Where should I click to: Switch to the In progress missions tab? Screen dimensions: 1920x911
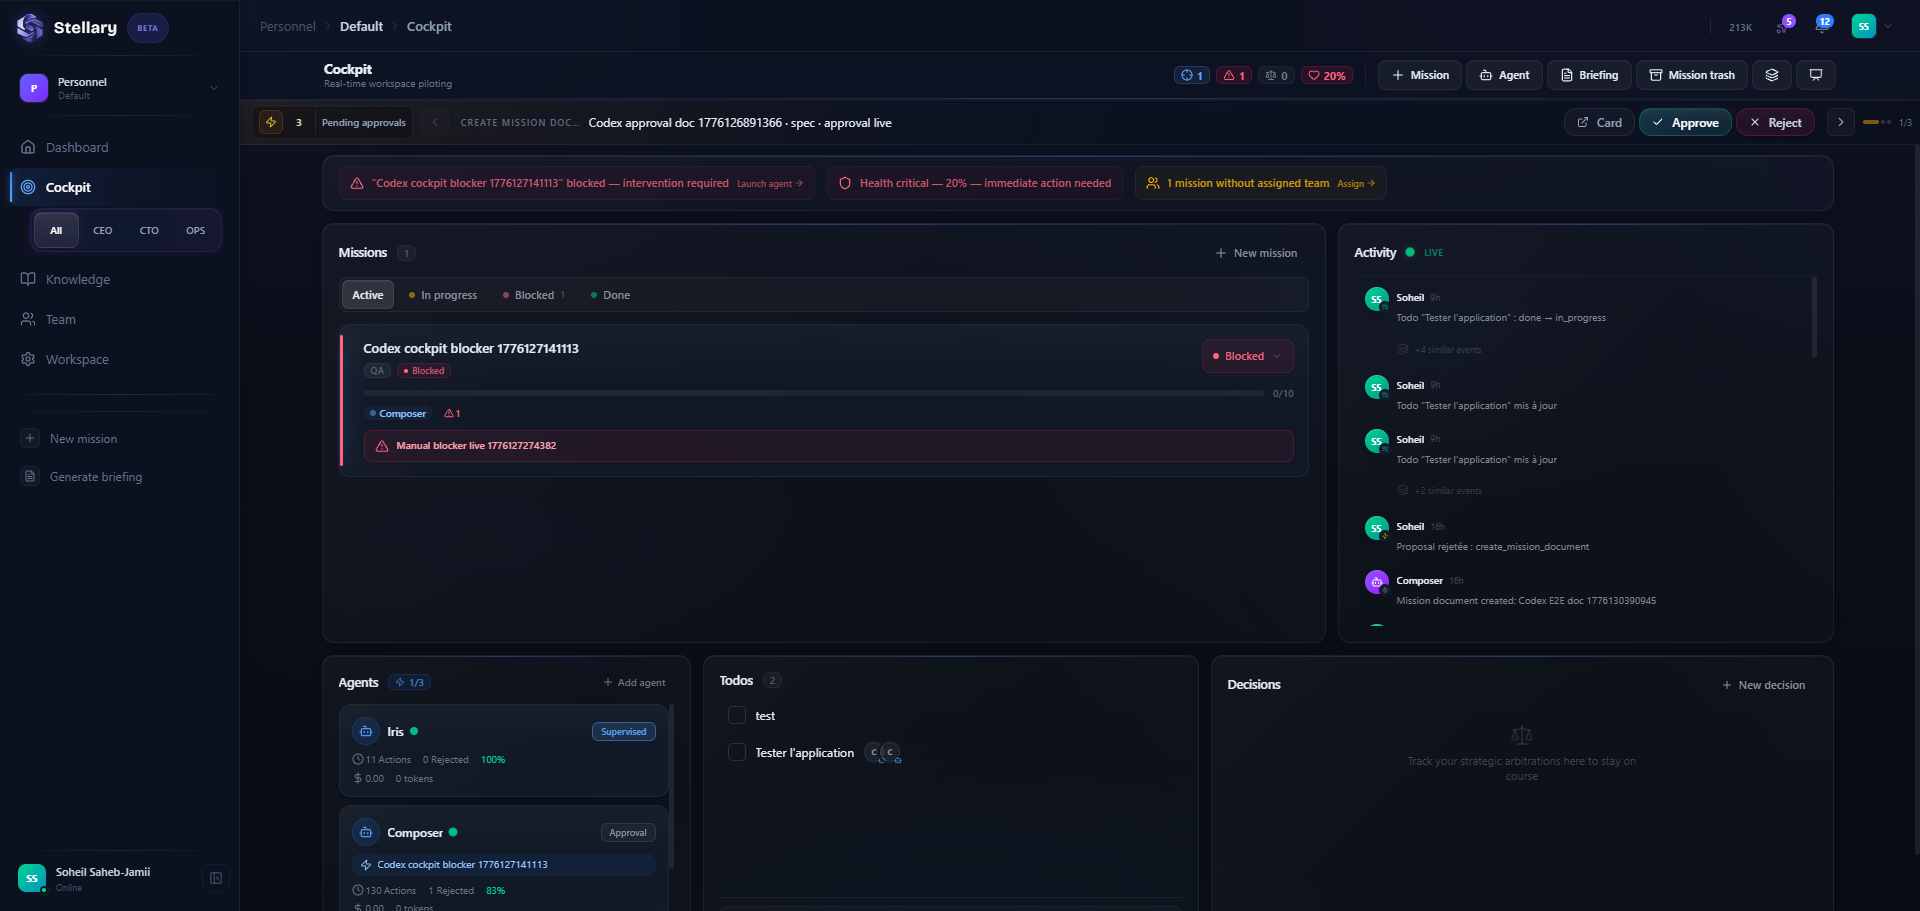click(443, 295)
